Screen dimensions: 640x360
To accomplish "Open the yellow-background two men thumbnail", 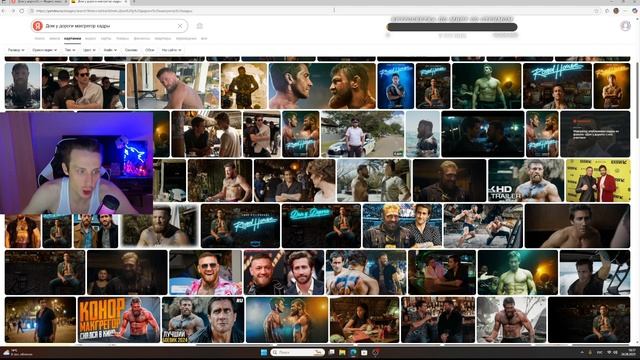I will (598, 180).
